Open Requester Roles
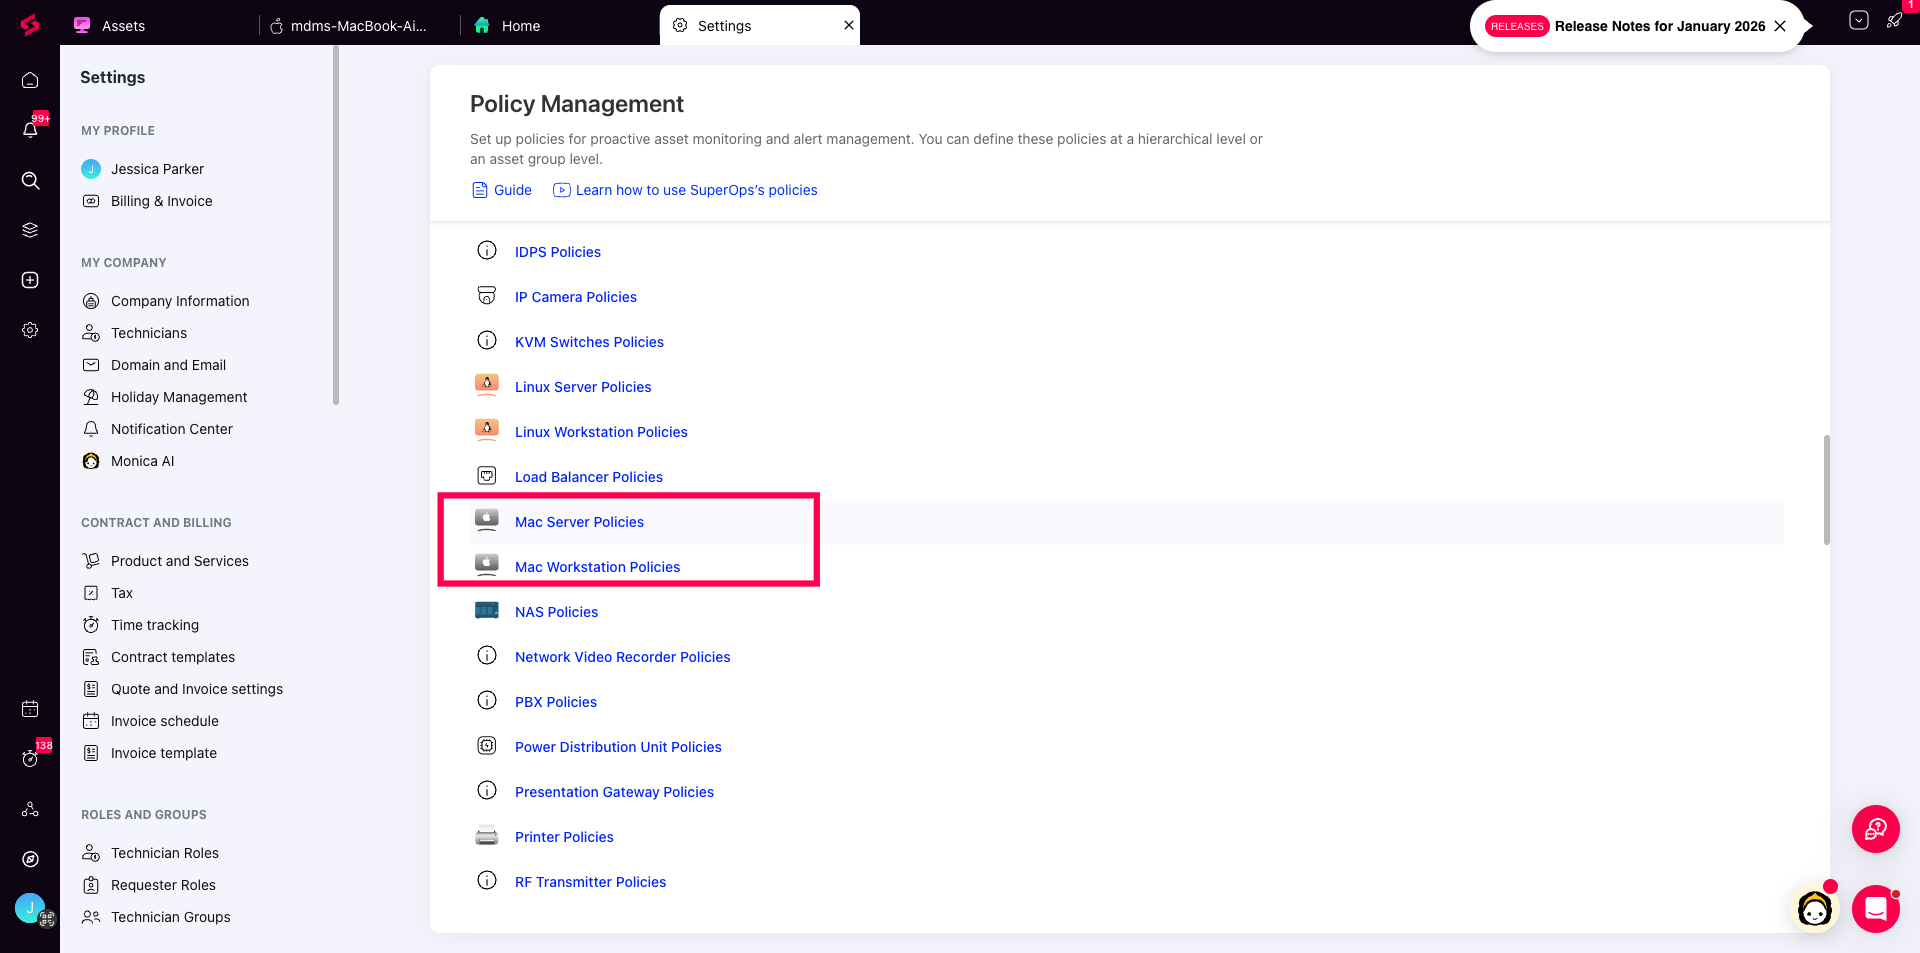Screen dimensions: 1920x953 click(163, 885)
